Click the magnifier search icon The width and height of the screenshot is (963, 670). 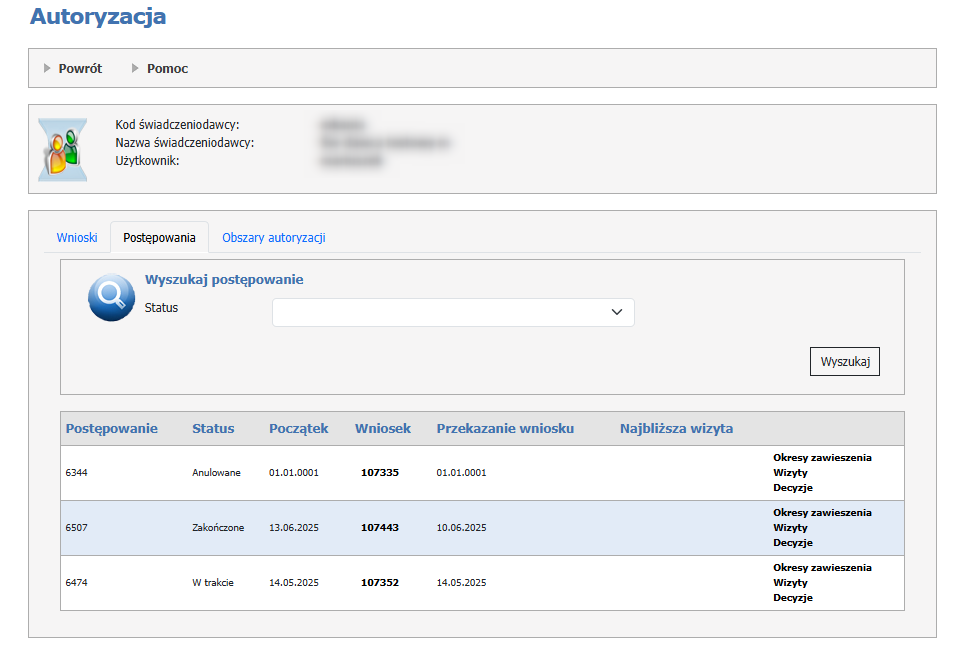tap(111, 297)
